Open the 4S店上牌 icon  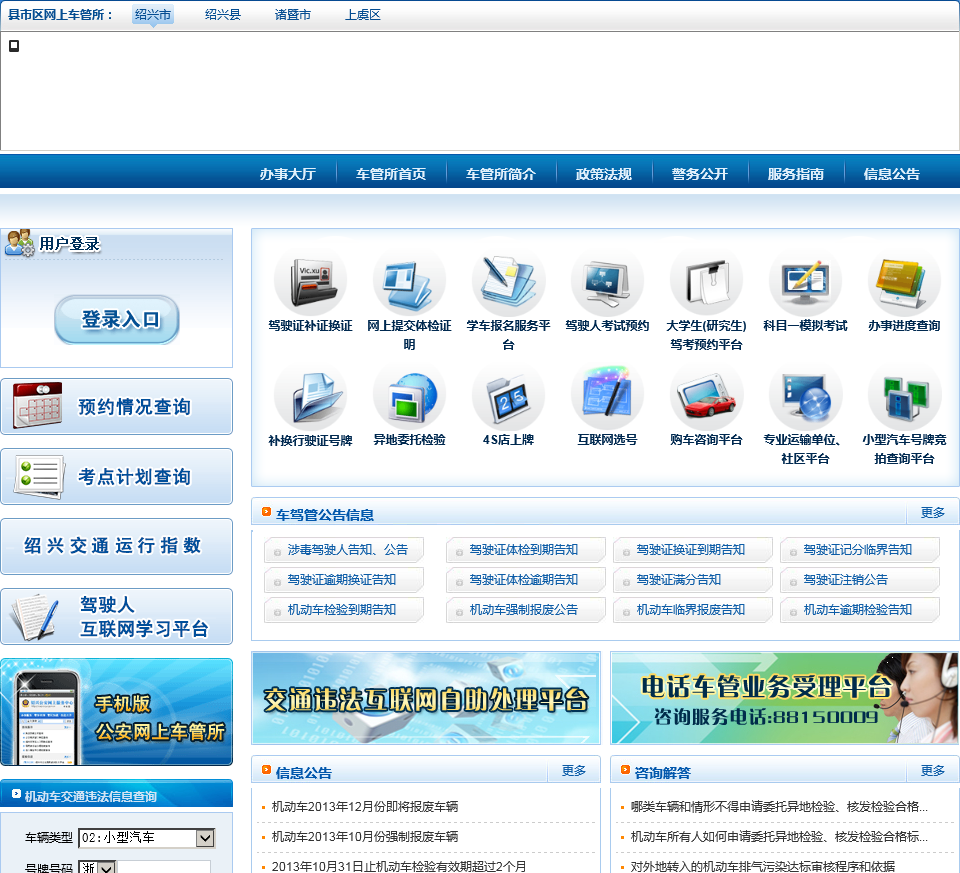(x=508, y=397)
